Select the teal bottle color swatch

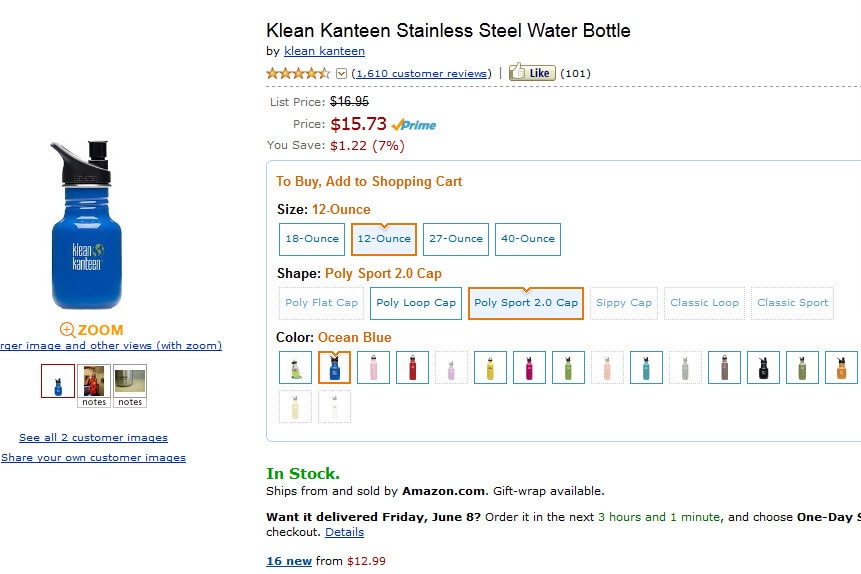[646, 367]
